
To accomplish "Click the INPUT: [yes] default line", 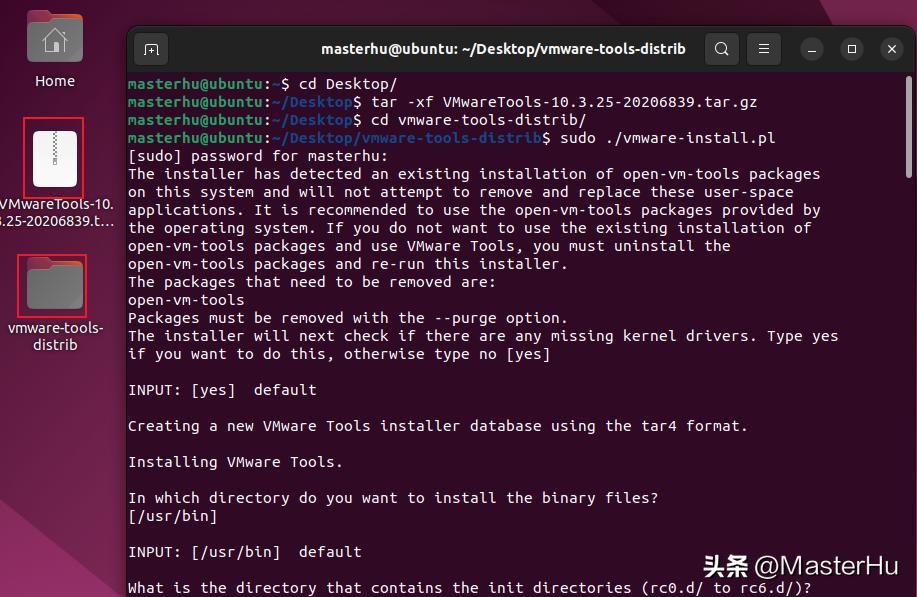I will point(220,389).
